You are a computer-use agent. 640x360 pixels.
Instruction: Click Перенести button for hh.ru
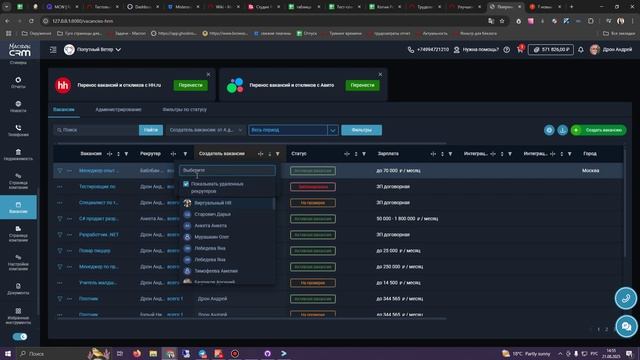pyautogui.click(x=191, y=85)
